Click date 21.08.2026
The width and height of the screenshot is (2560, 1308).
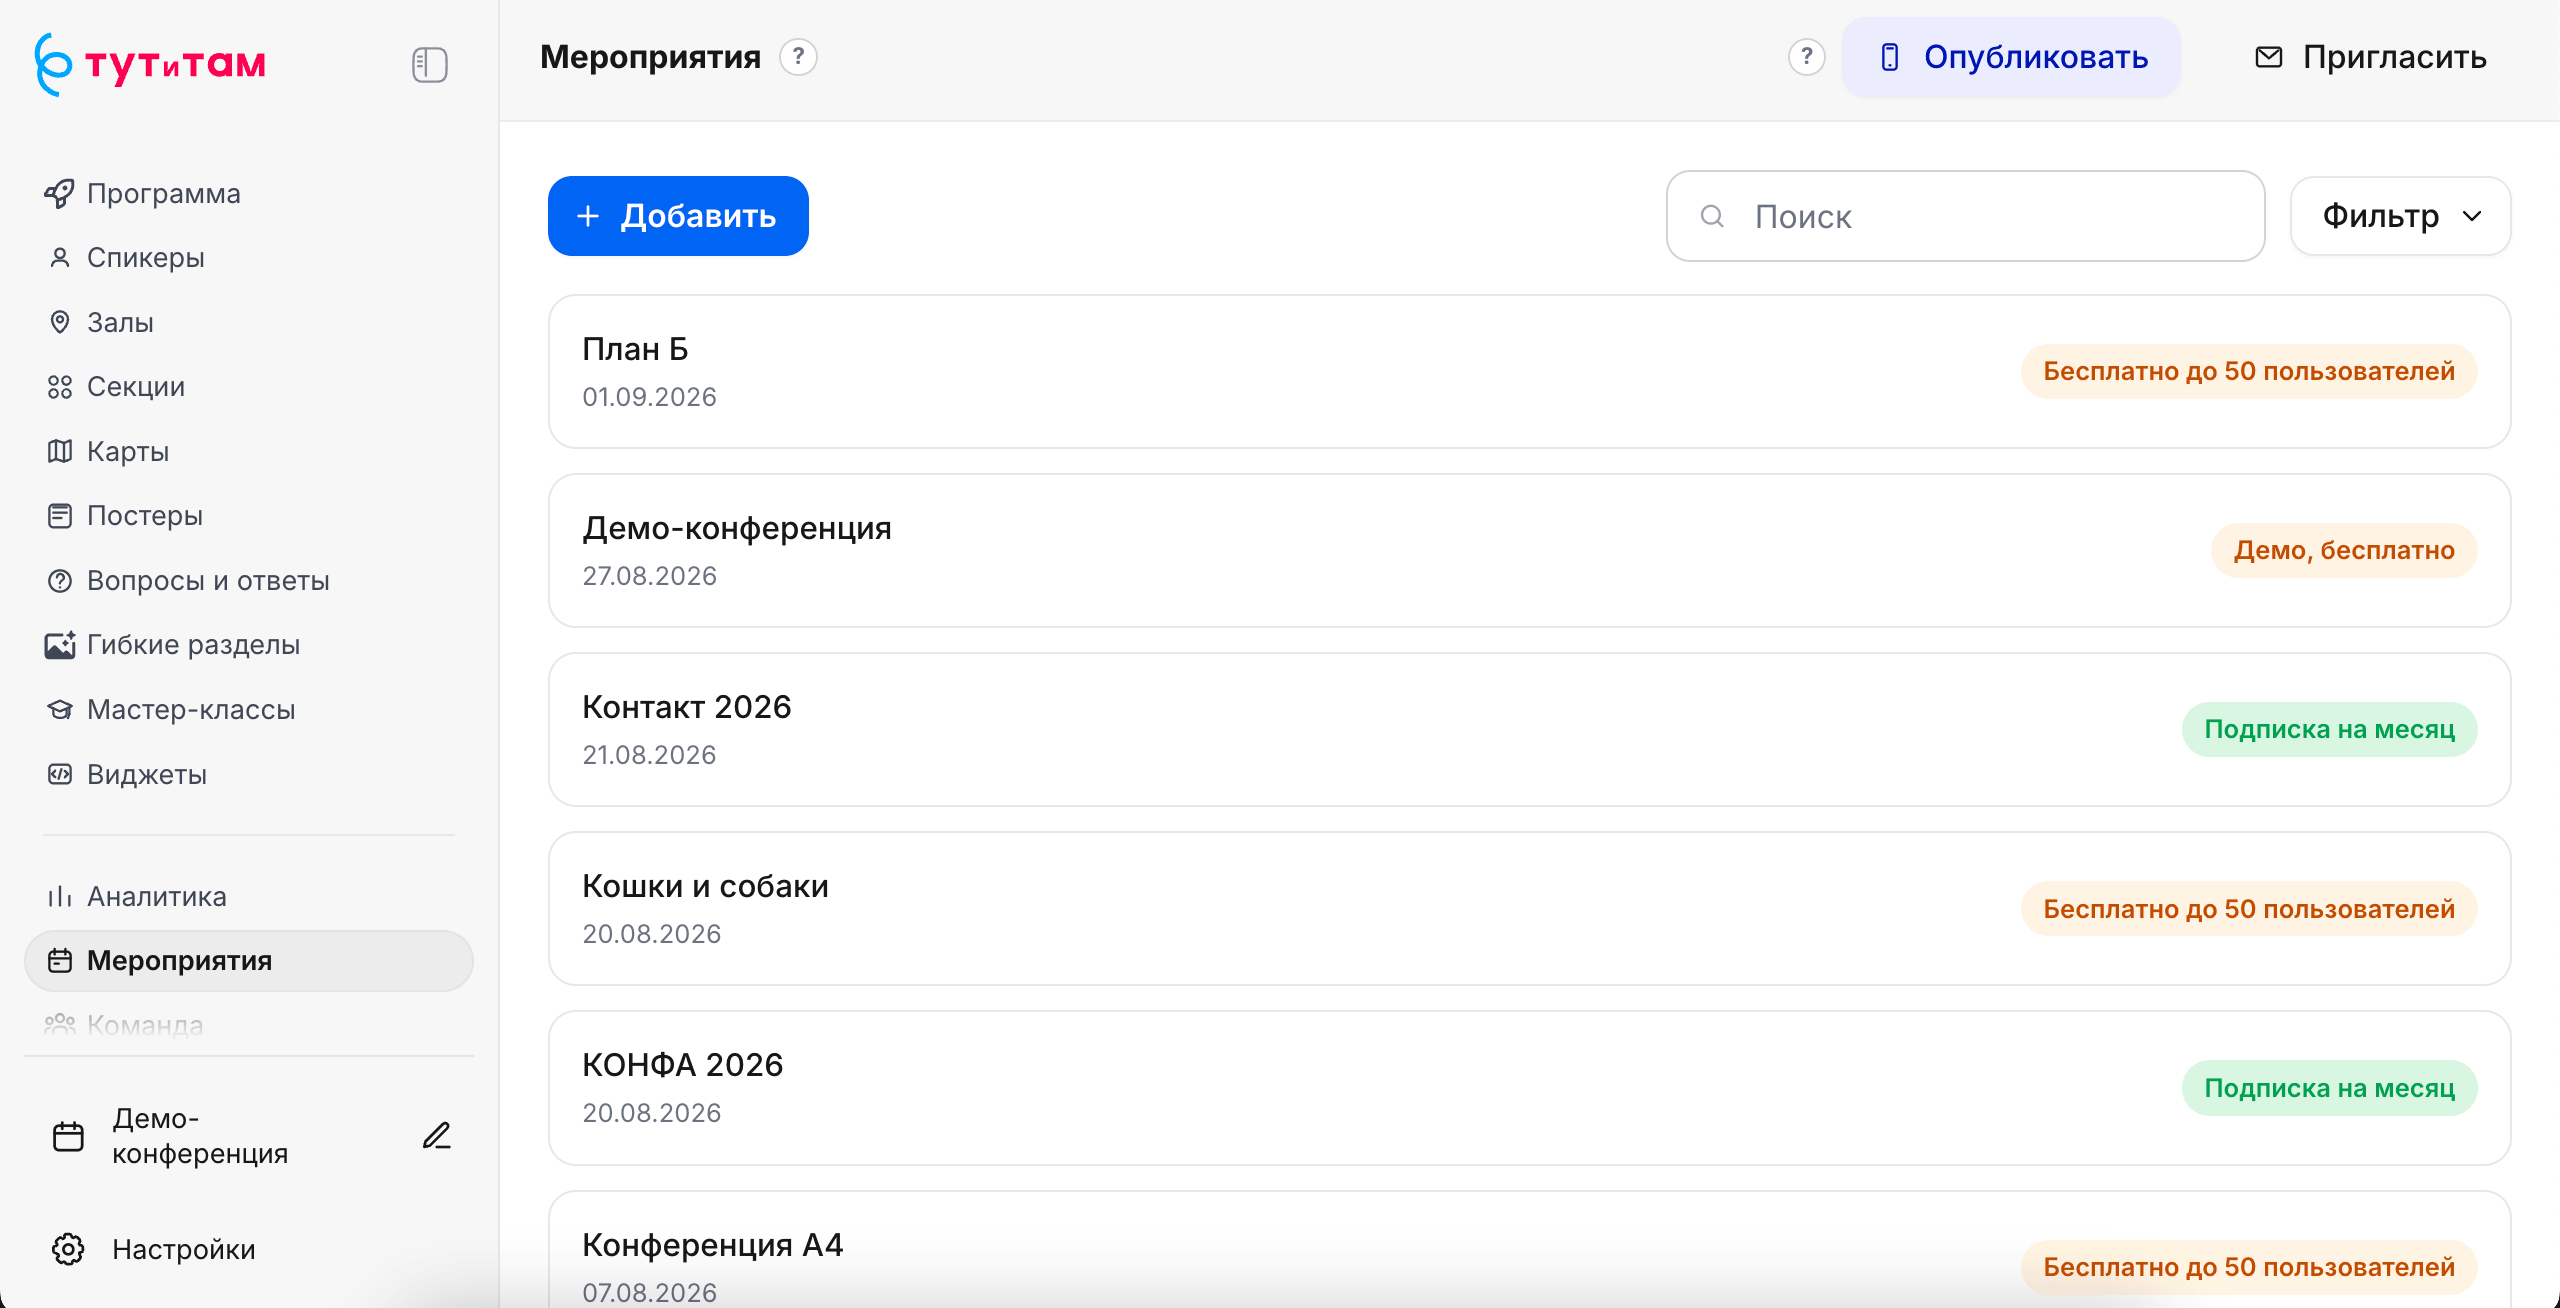click(649, 755)
